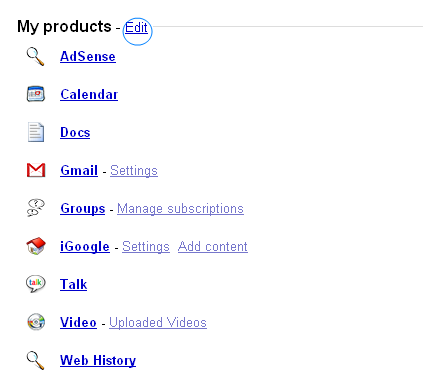This screenshot has width=430, height=387.
Task: Open Gmail Settings link
Action: tap(134, 170)
